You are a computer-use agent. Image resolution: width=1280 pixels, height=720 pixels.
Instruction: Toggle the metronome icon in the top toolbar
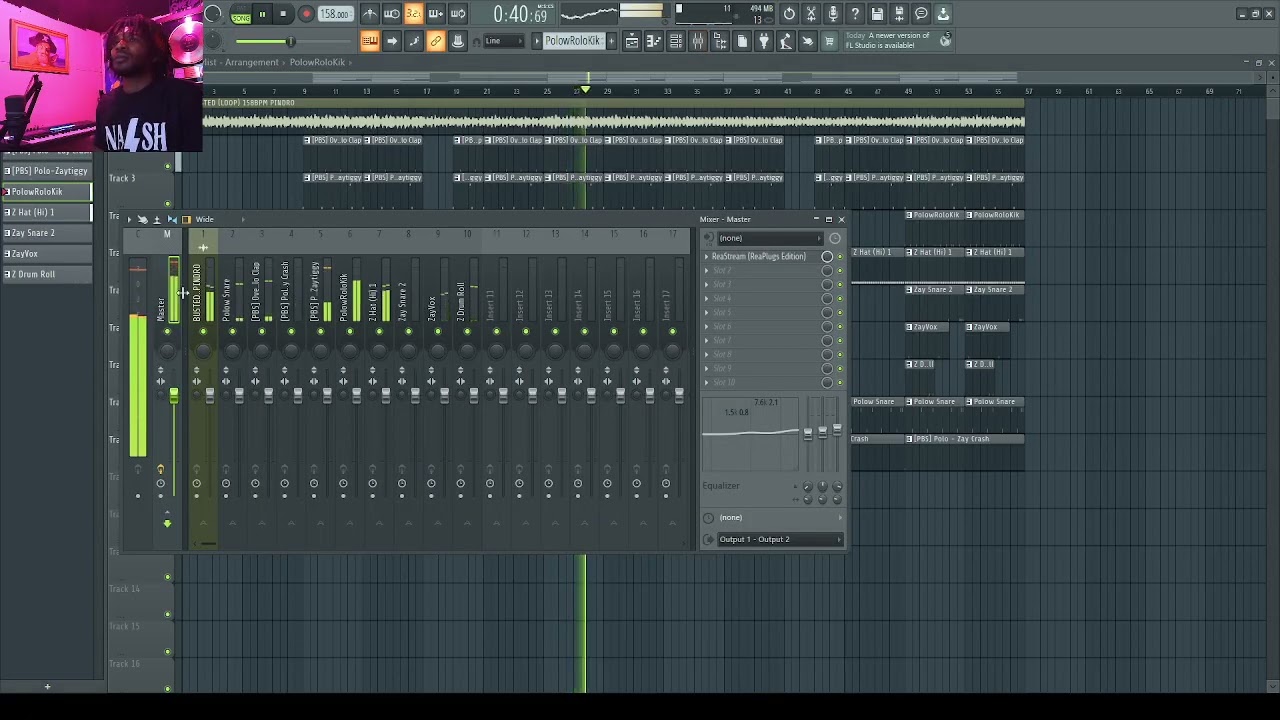click(x=370, y=14)
